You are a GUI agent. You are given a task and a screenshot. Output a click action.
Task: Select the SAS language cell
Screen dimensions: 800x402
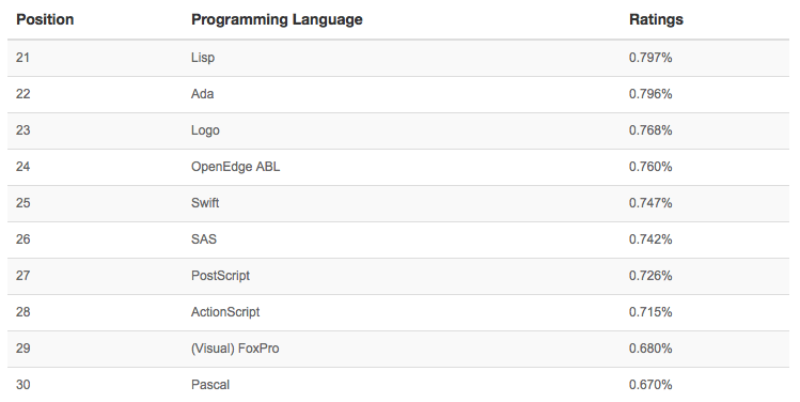click(x=204, y=239)
